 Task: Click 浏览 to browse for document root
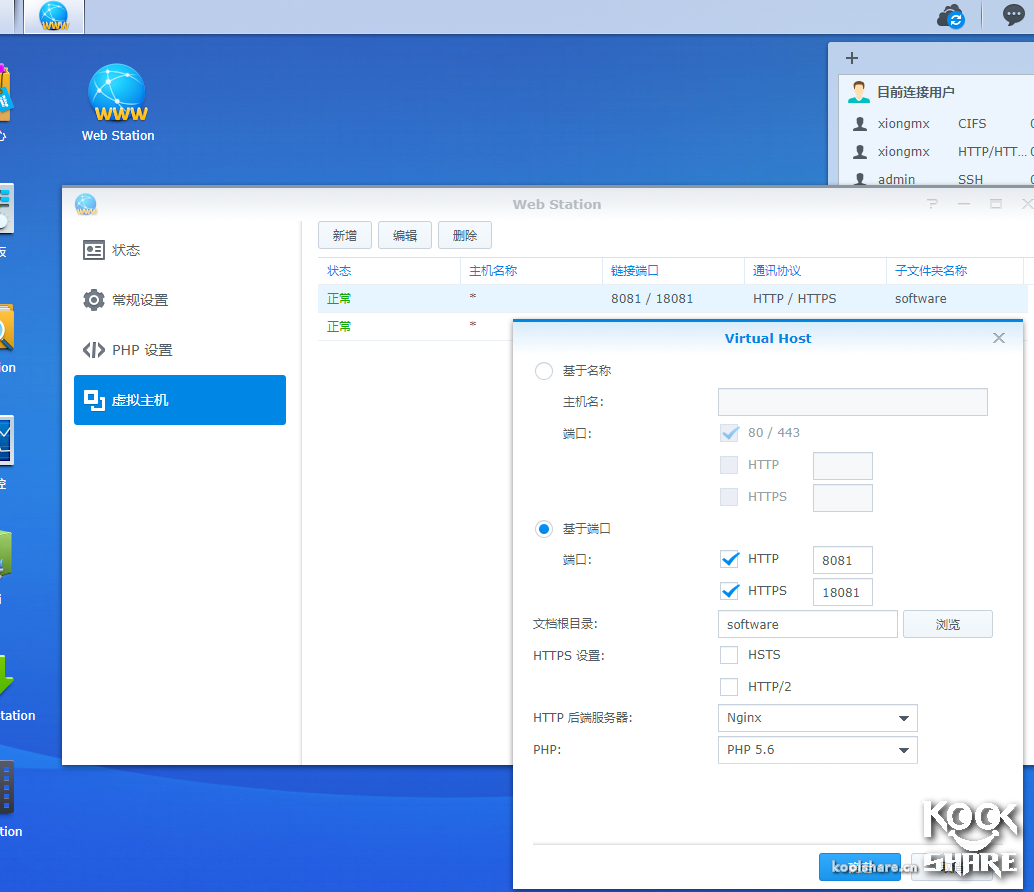[946, 623]
